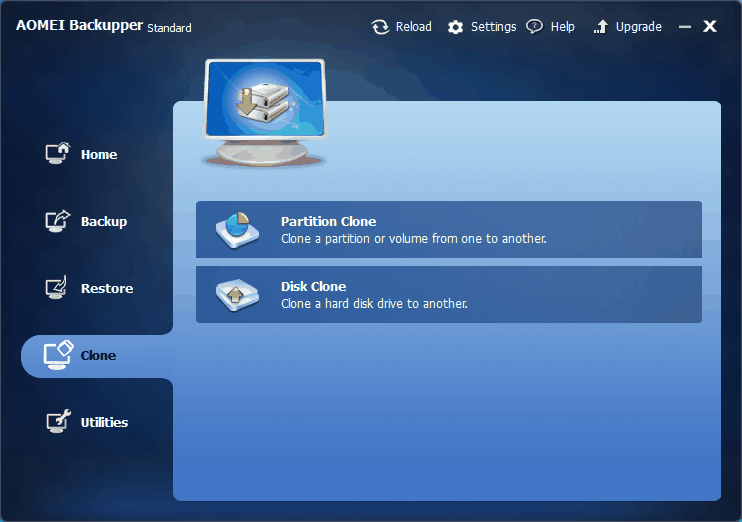Select the Clone tab label
This screenshot has width=742, height=522.
(x=98, y=355)
